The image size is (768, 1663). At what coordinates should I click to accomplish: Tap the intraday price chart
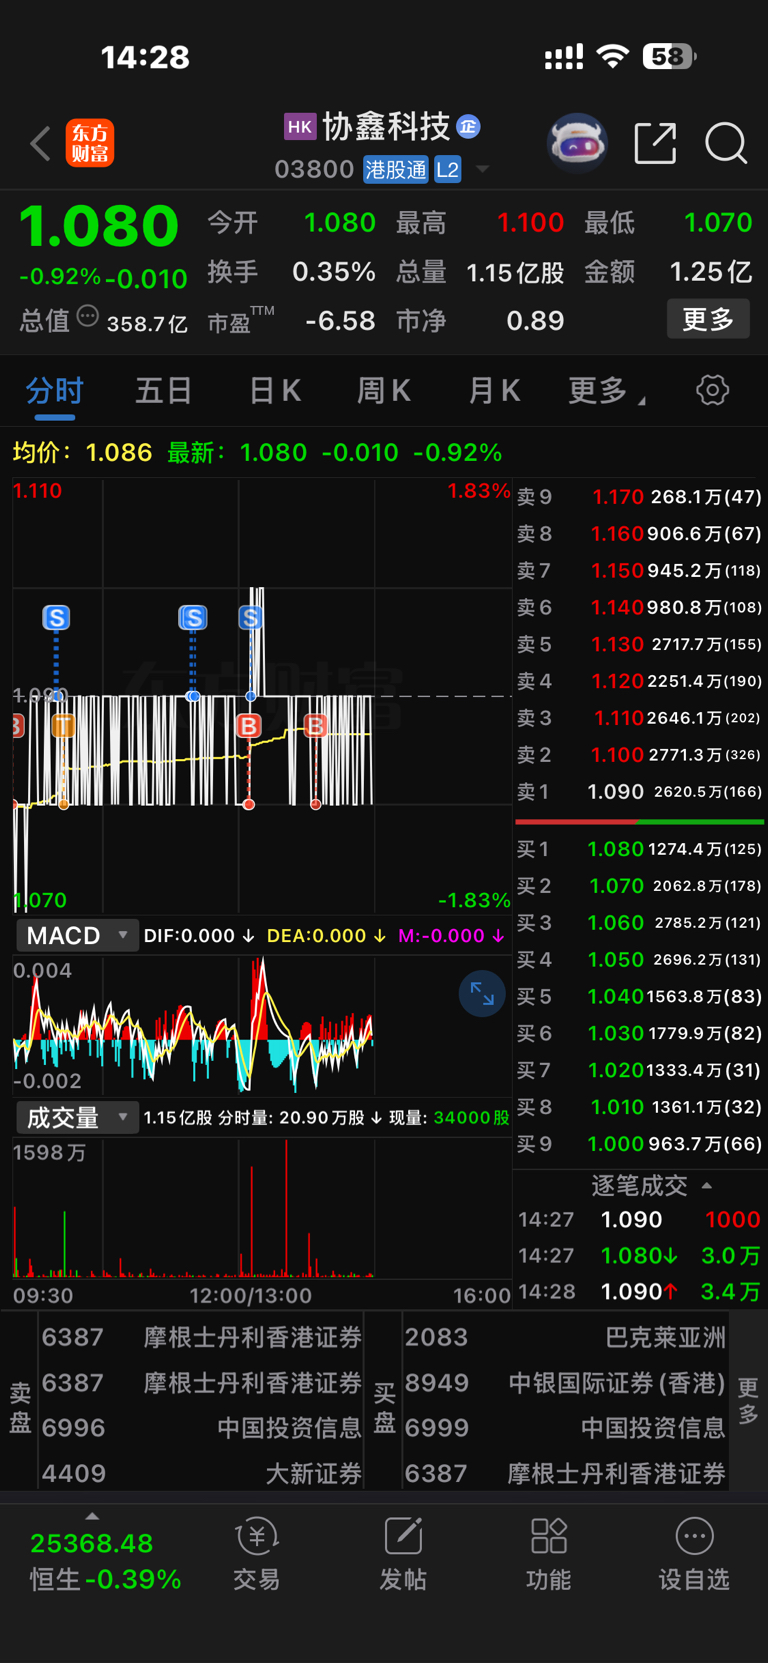click(262, 696)
